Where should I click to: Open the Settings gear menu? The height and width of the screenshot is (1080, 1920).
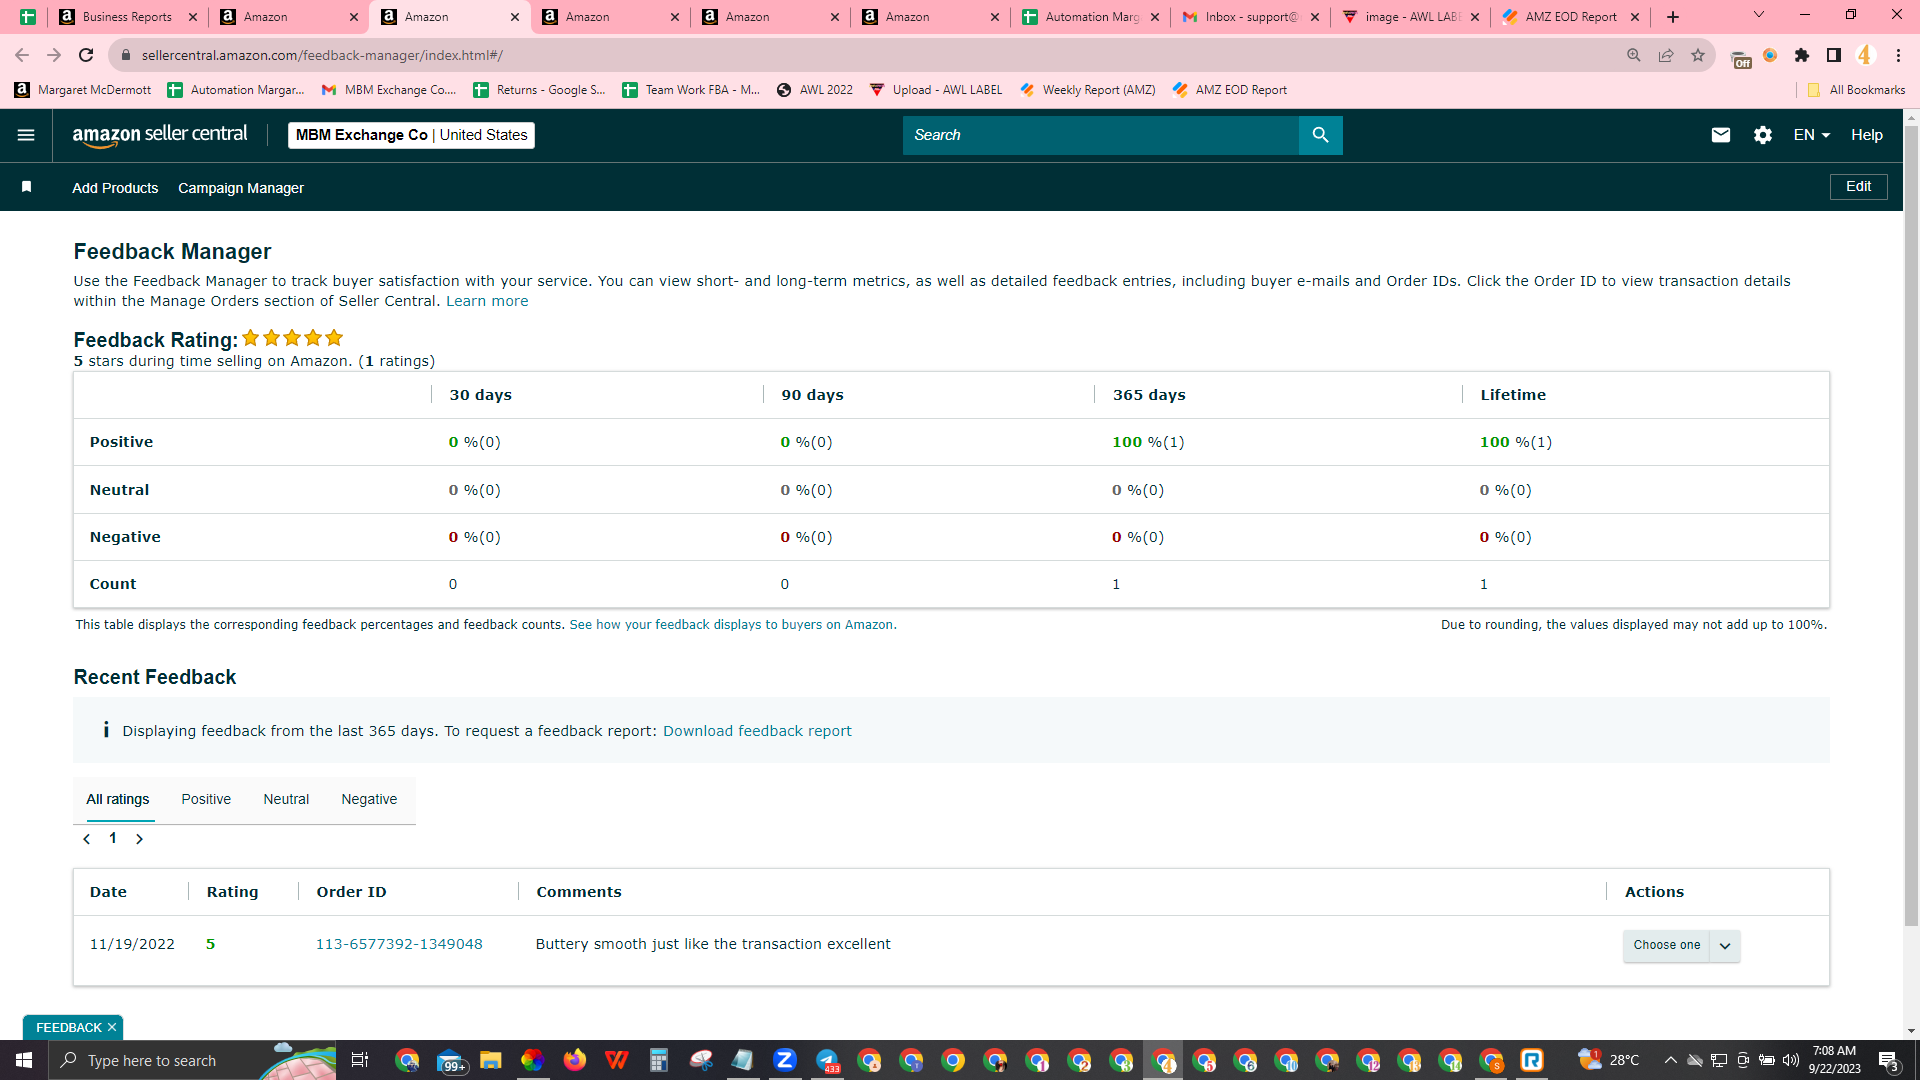[x=1762, y=135]
